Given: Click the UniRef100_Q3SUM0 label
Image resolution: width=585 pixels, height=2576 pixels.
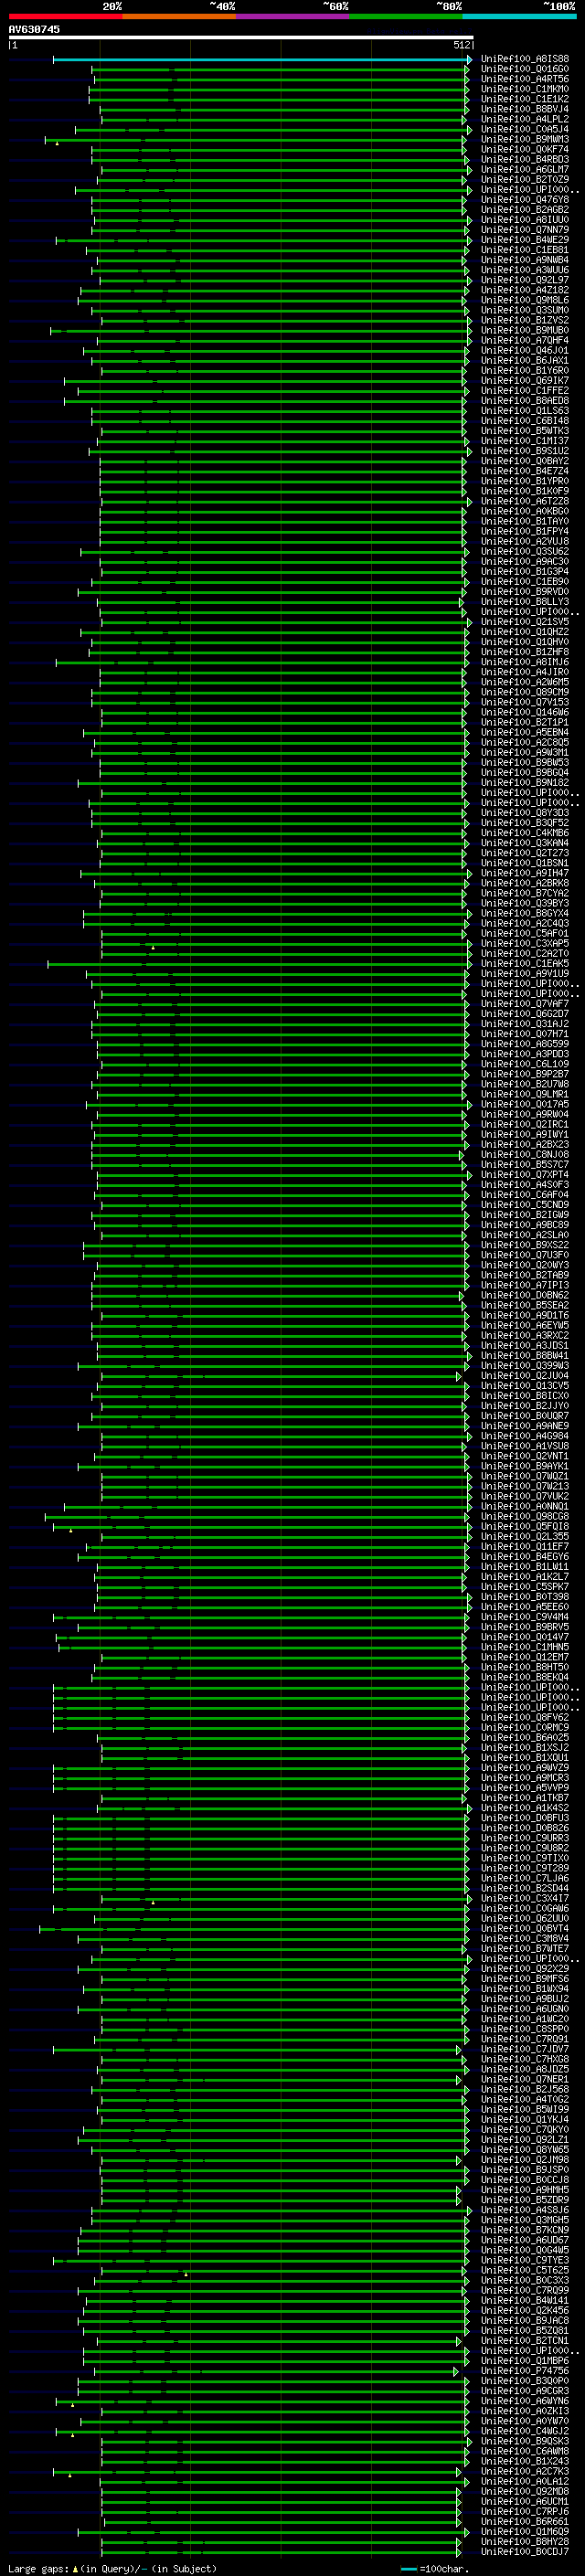Looking at the screenshot, I should (x=525, y=310).
